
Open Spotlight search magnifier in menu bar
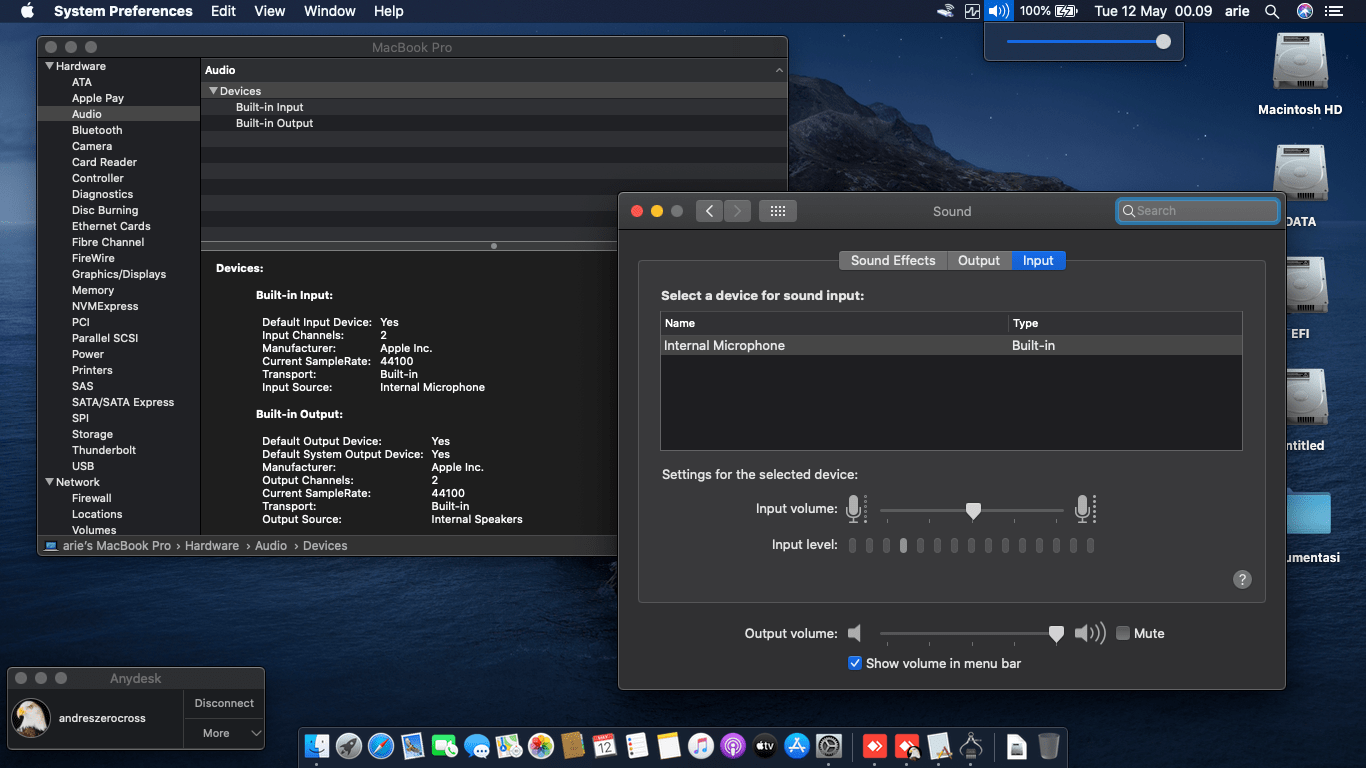click(1272, 11)
